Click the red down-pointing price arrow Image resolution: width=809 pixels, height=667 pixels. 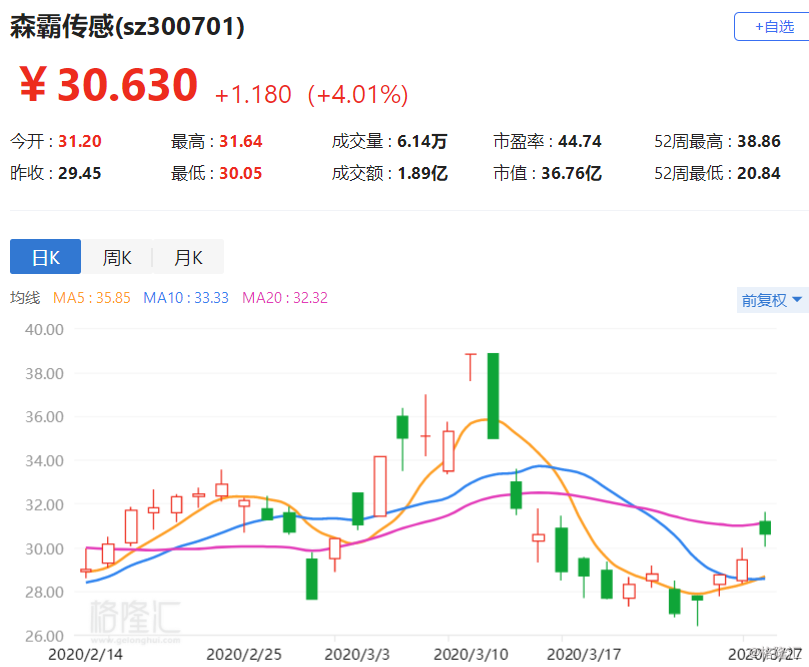[470, 363]
